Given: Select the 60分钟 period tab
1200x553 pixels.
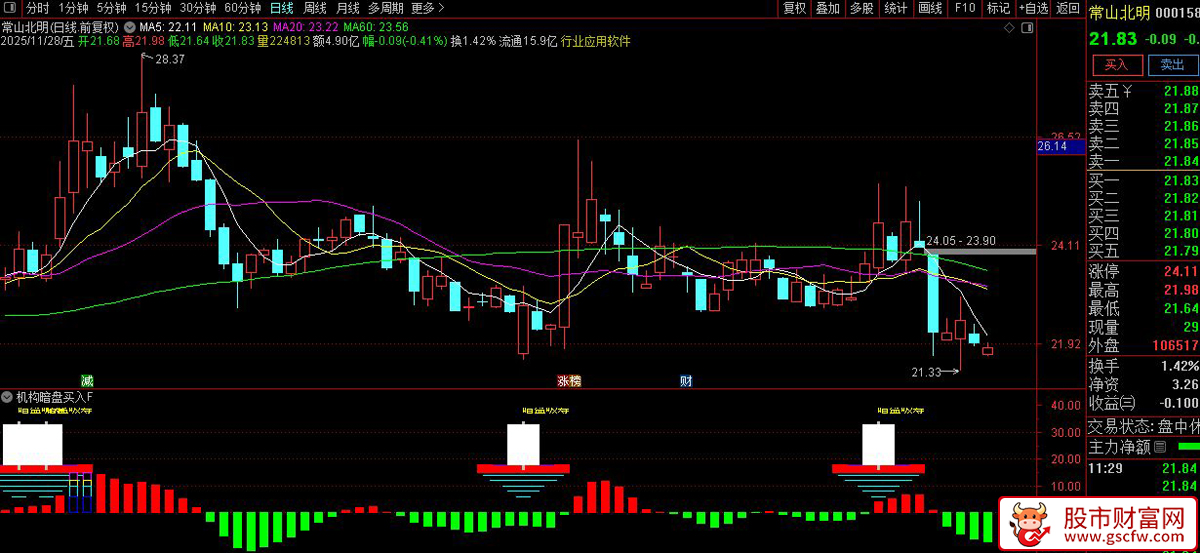Looking at the screenshot, I should [x=242, y=8].
